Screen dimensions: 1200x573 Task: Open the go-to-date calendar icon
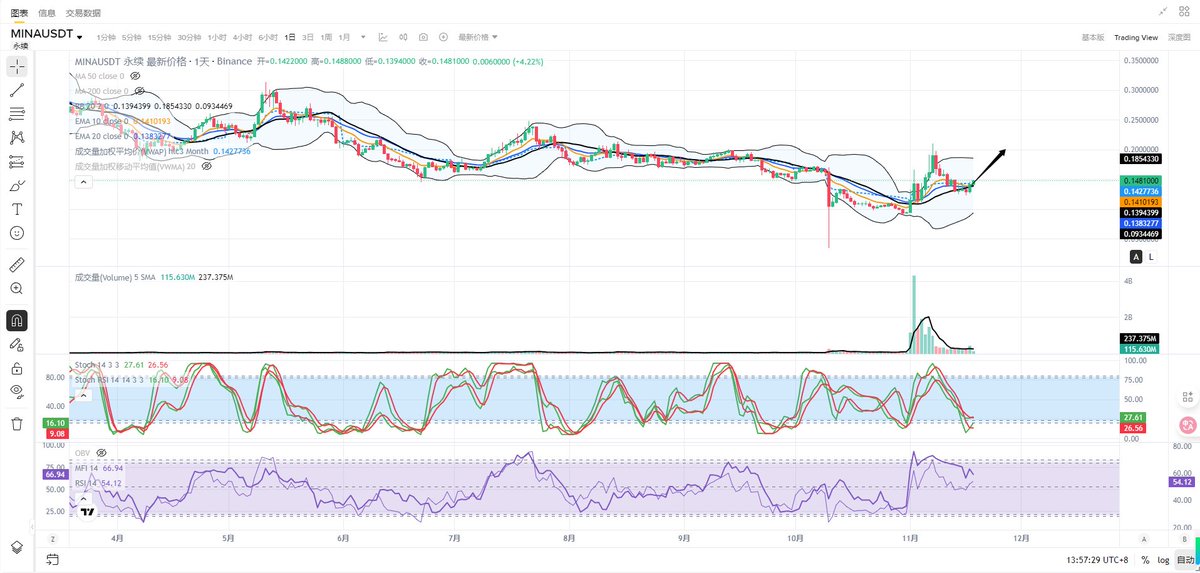[x=52, y=559]
